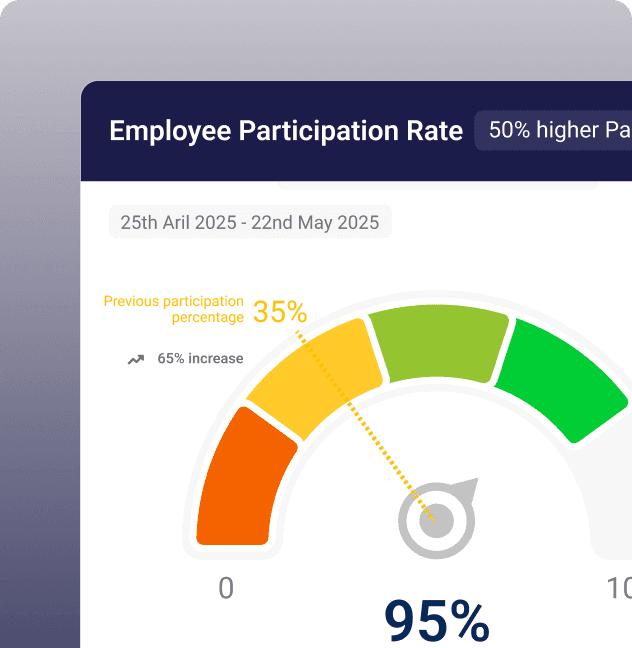Click the "Previous participation percentage" label

pyautogui.click(x=174, y=309)
